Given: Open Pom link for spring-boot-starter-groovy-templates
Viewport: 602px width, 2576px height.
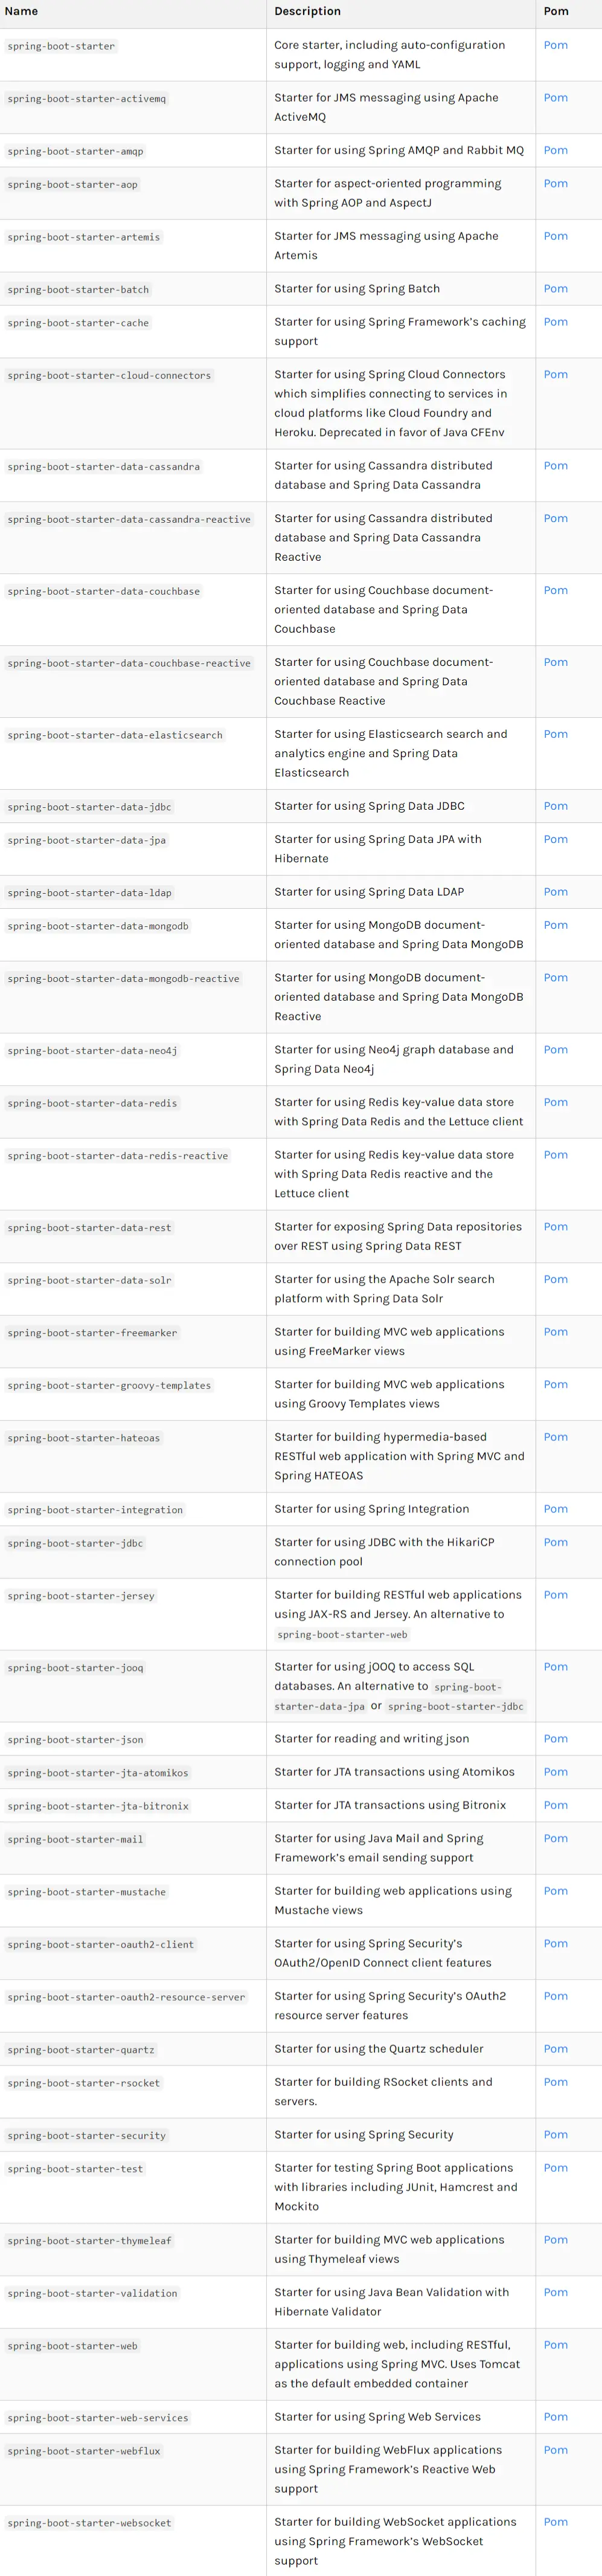Looking at the screenshot, I should [x=555, y=1385].
